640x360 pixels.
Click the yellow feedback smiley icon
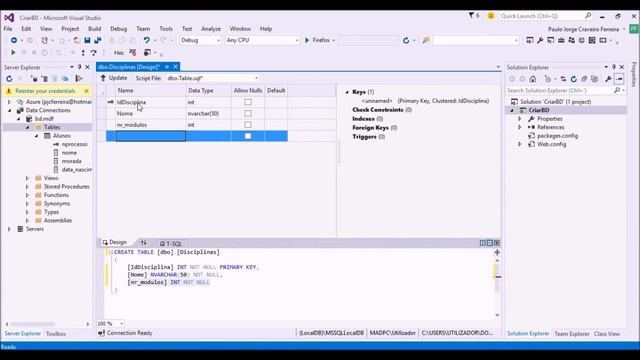491,16
